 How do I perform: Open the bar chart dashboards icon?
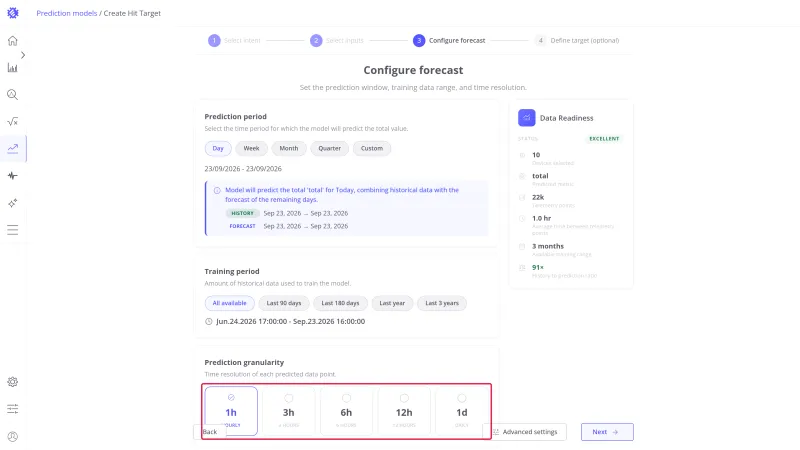13,67
